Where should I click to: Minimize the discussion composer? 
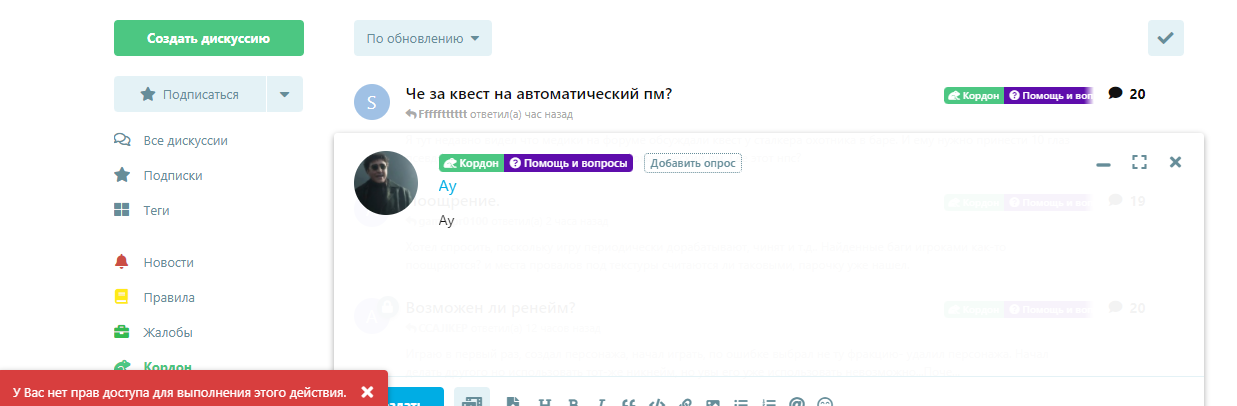(x=1103, y=162)
